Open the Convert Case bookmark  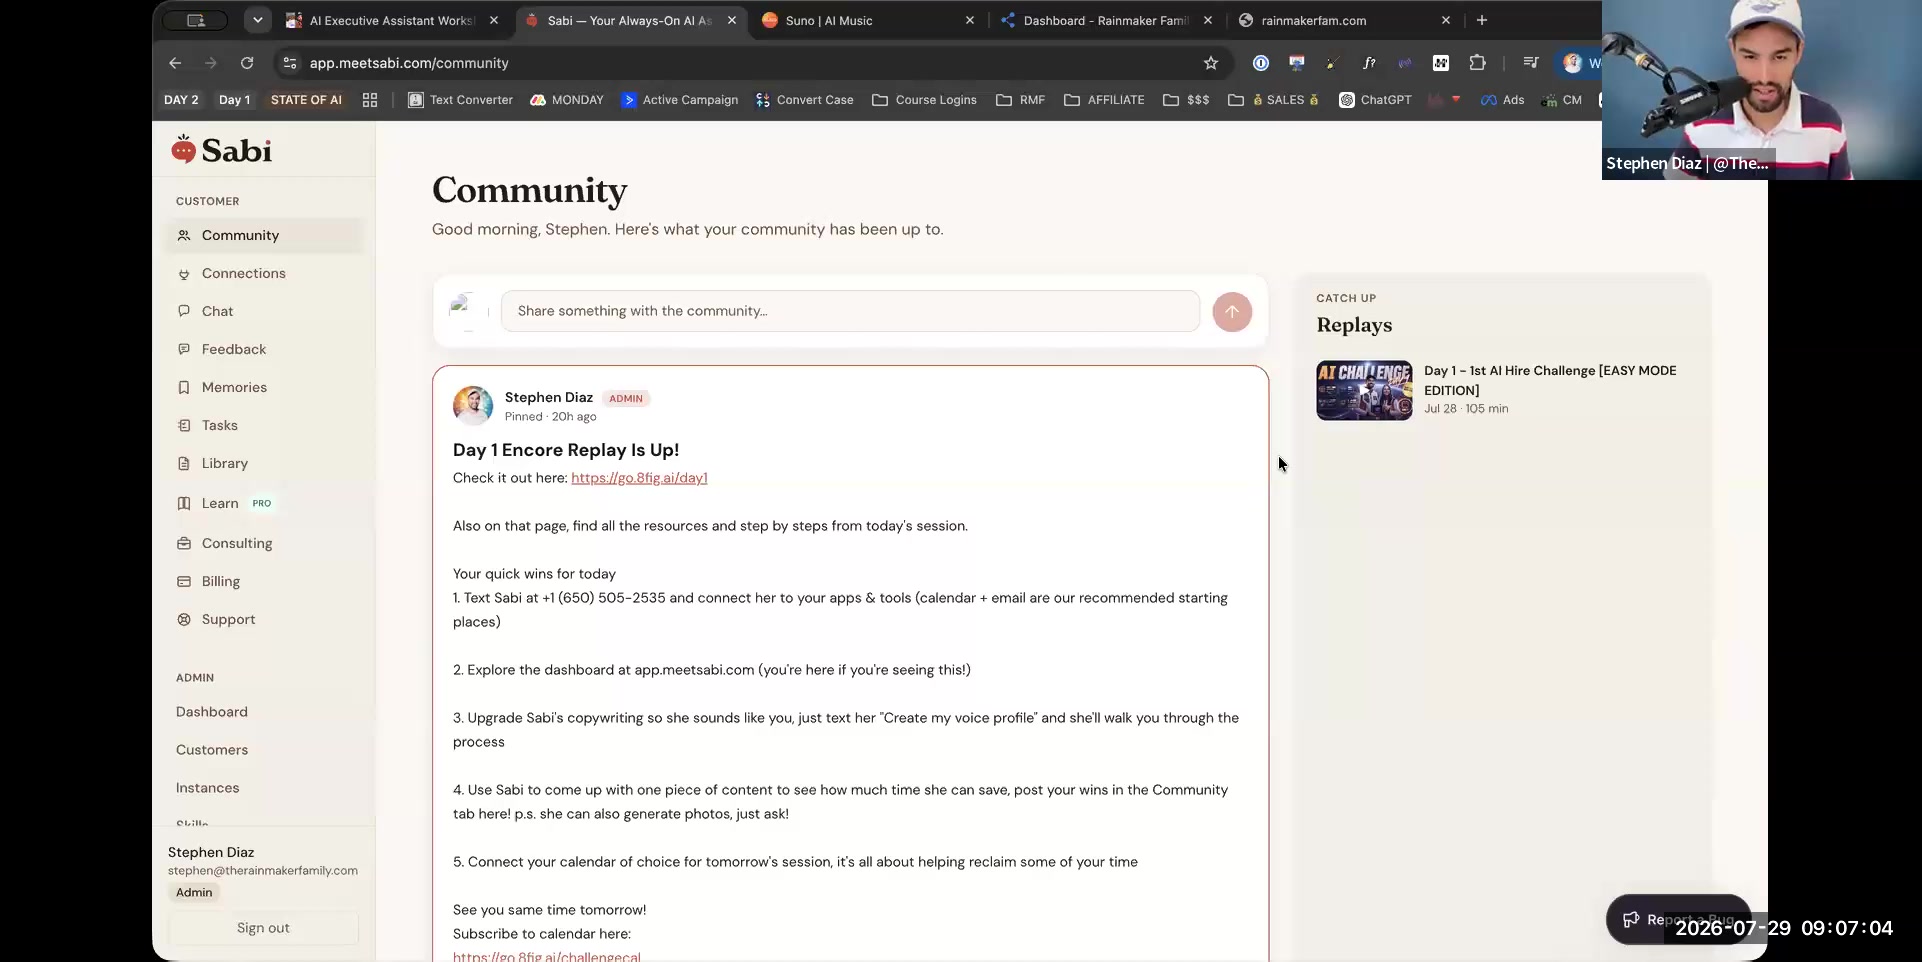point(805,100)
